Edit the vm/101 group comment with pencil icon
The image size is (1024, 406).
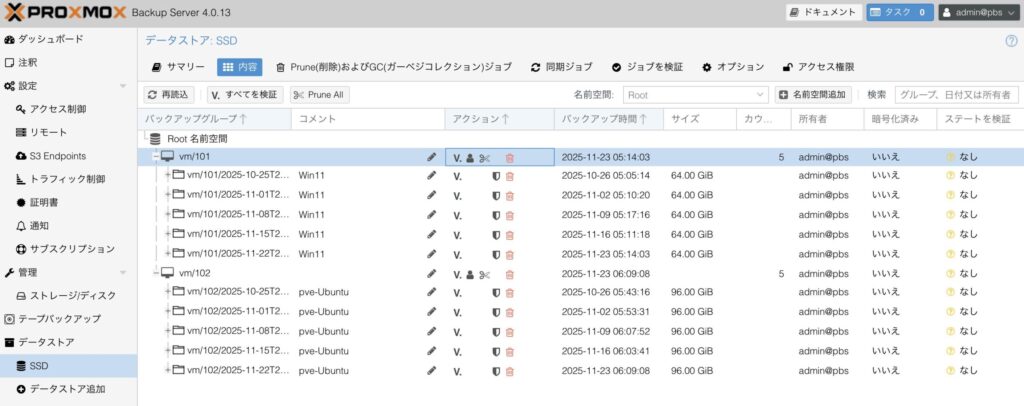(x=431, y=158)
